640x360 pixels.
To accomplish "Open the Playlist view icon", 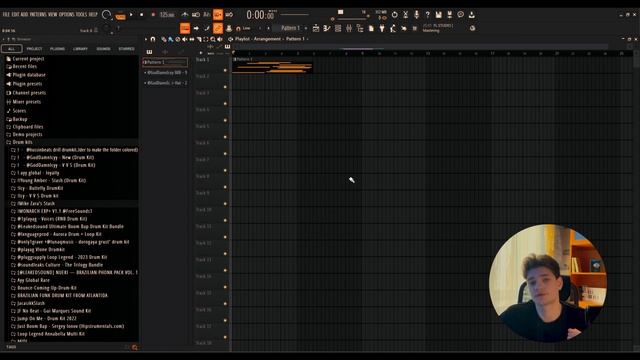I will 316,28.
